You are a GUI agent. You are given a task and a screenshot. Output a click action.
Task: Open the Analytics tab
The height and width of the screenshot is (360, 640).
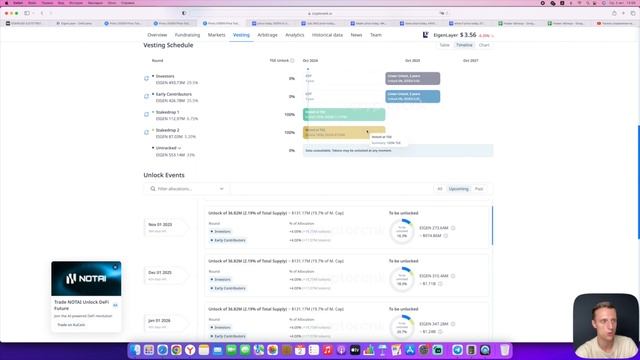[x=295, y=35]
